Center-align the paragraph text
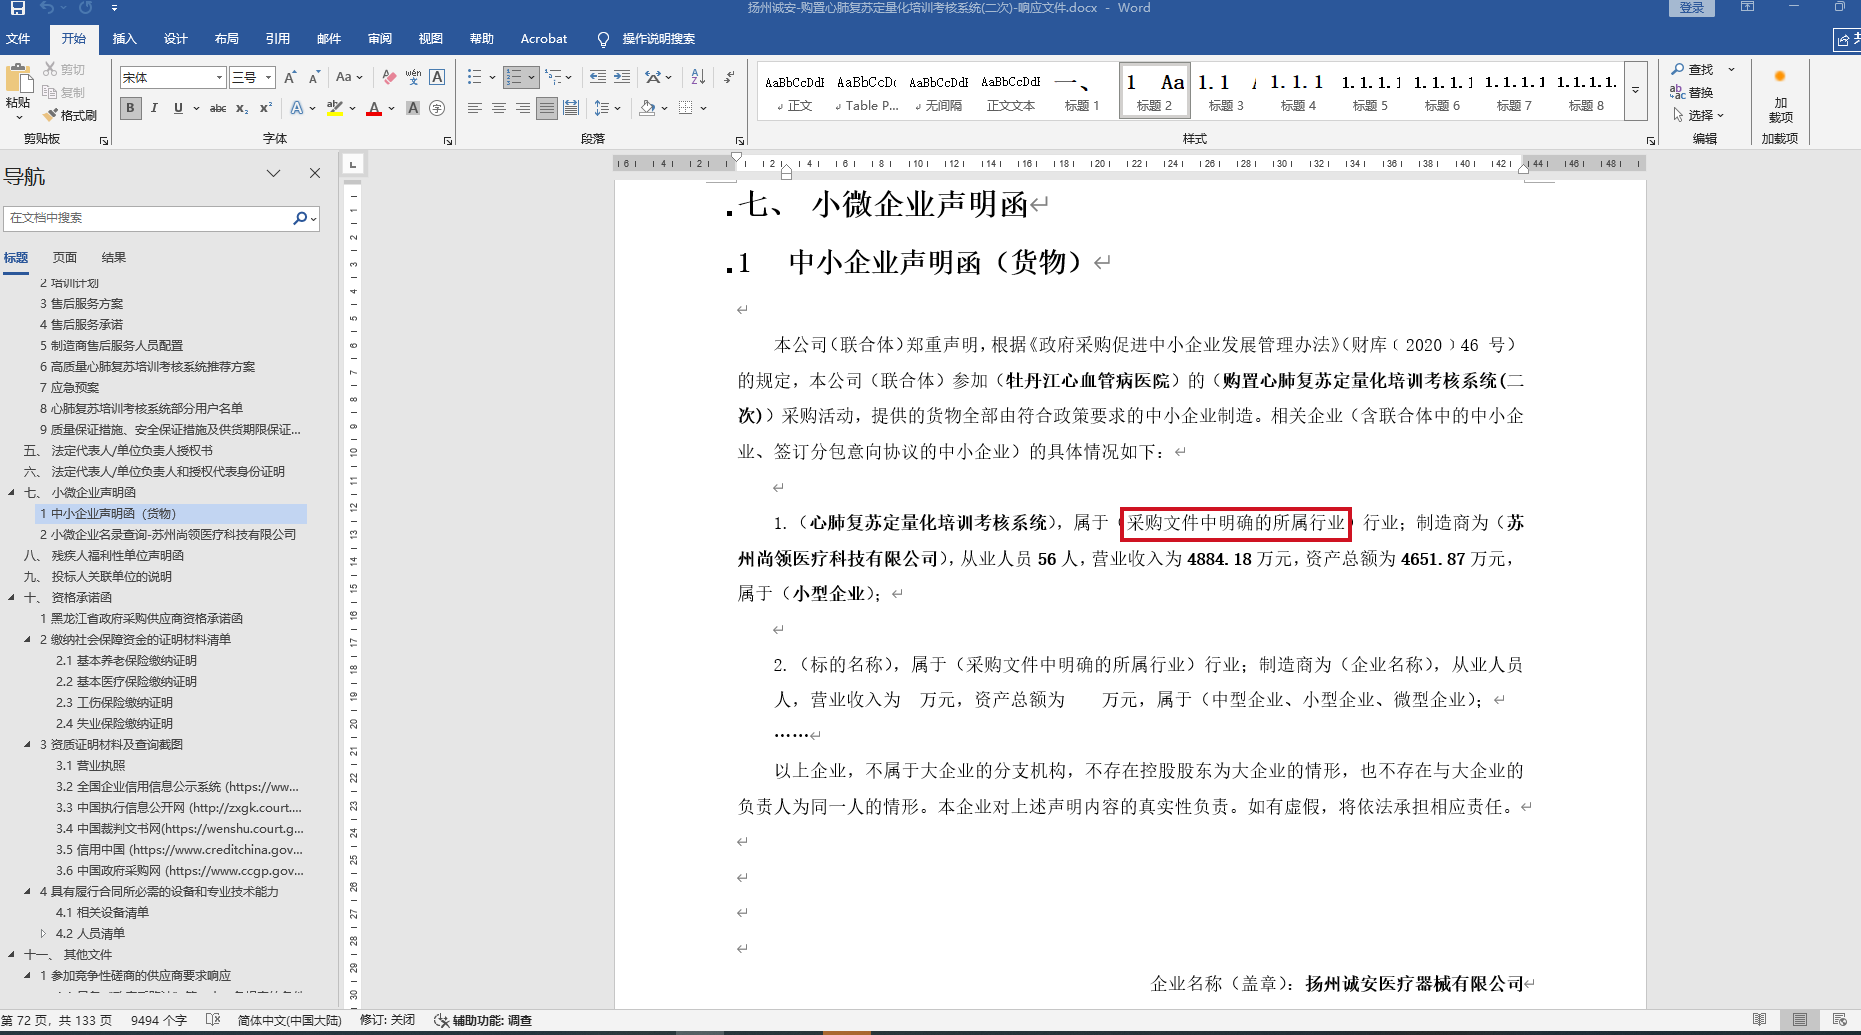The width and height of the screenshot is (1861, 1035). [498, 108]
